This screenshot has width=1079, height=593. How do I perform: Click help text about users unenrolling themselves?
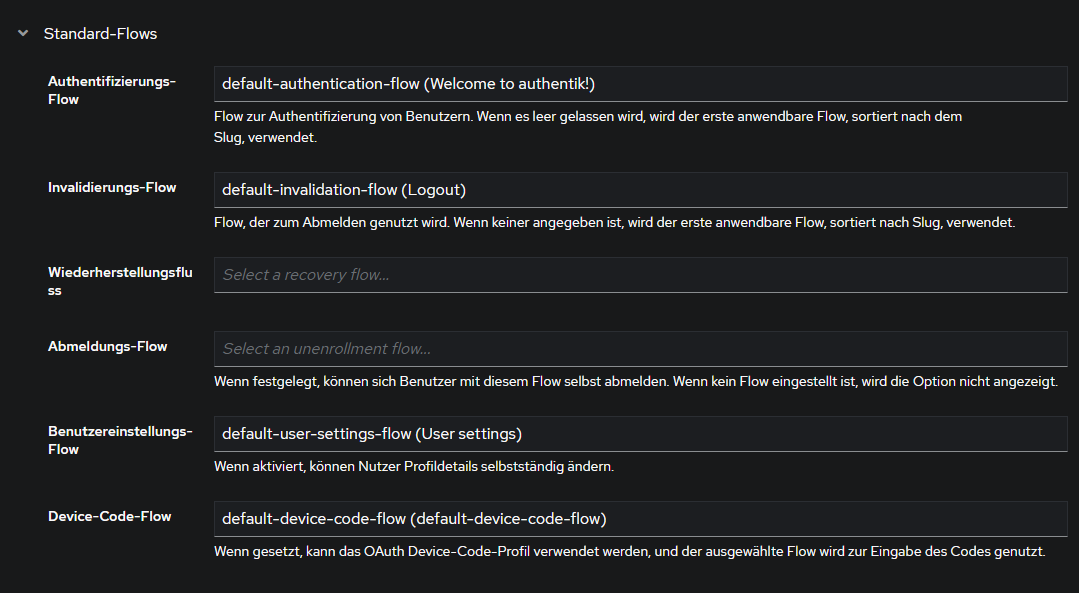[x=635, y=382]
